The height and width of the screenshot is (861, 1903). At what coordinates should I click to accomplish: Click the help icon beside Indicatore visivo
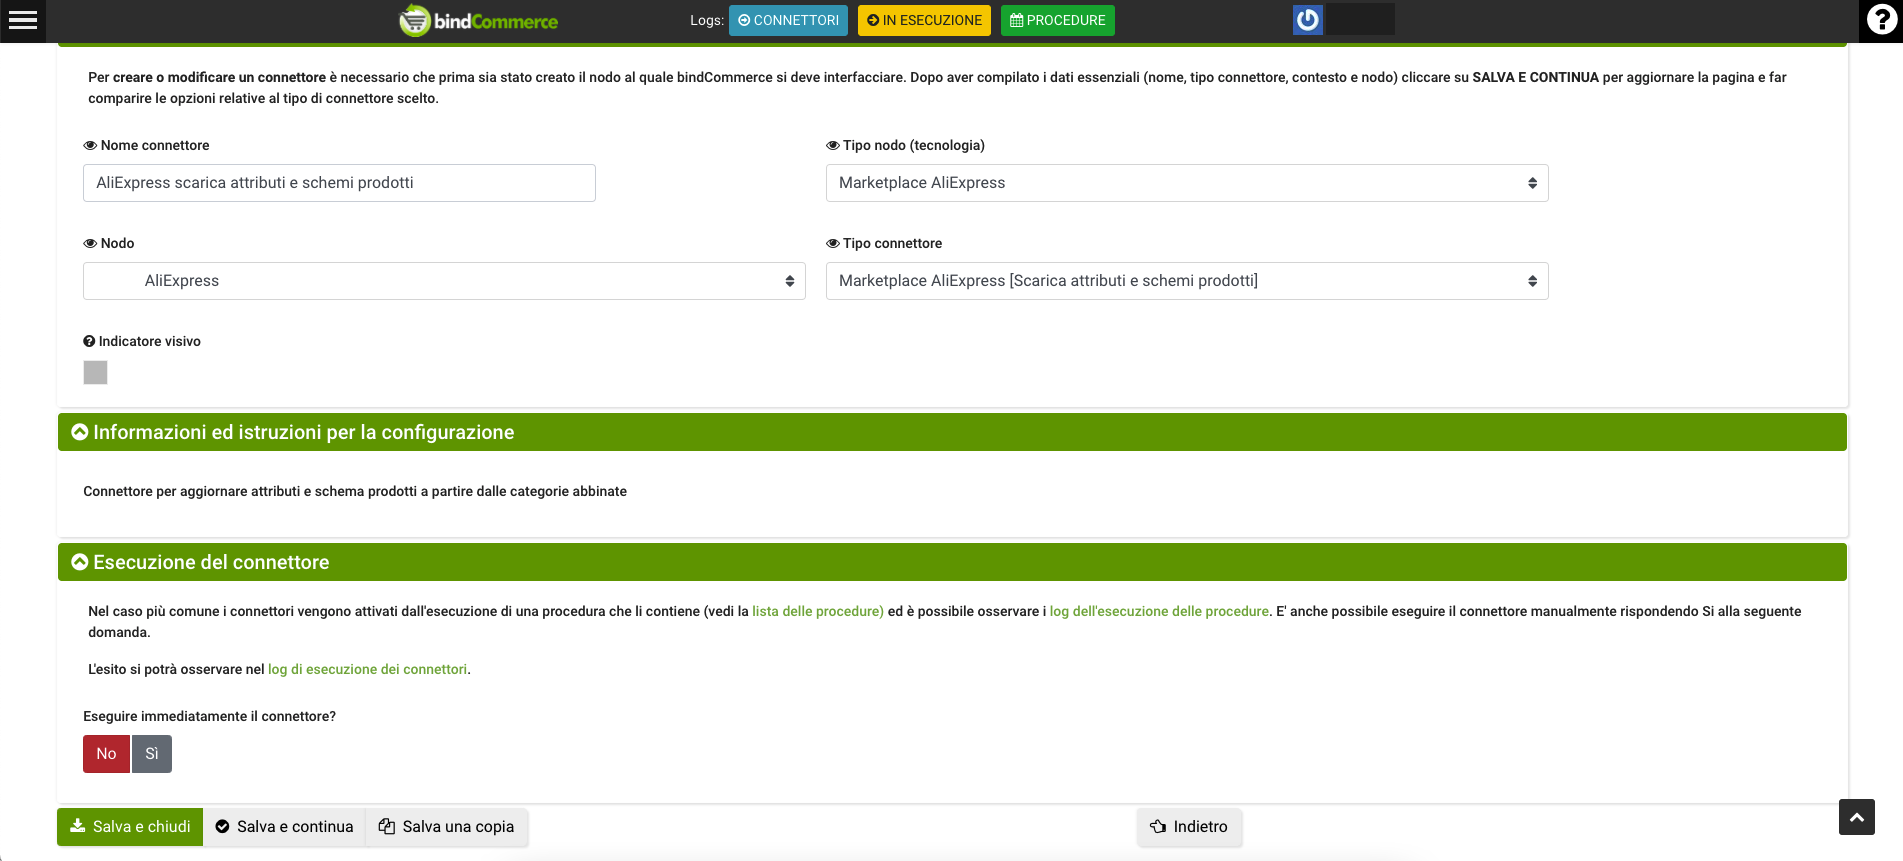89,342
